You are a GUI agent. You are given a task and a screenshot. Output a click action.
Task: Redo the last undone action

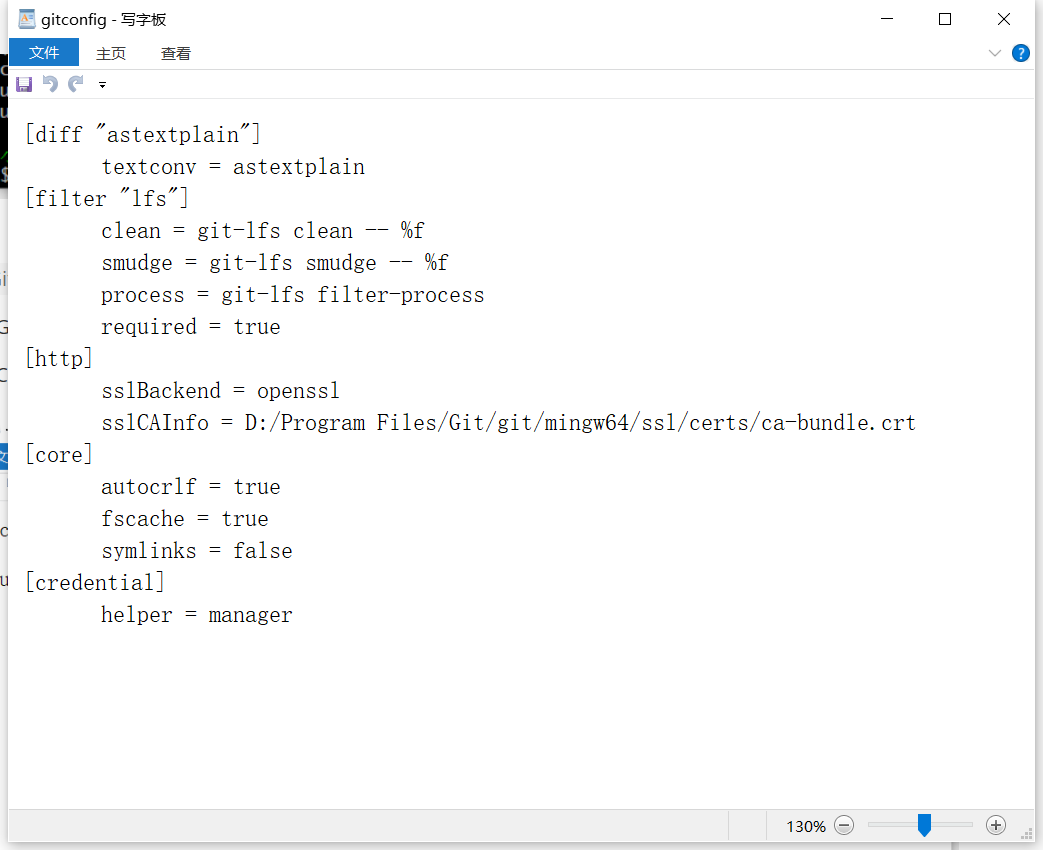coord(76,84)
